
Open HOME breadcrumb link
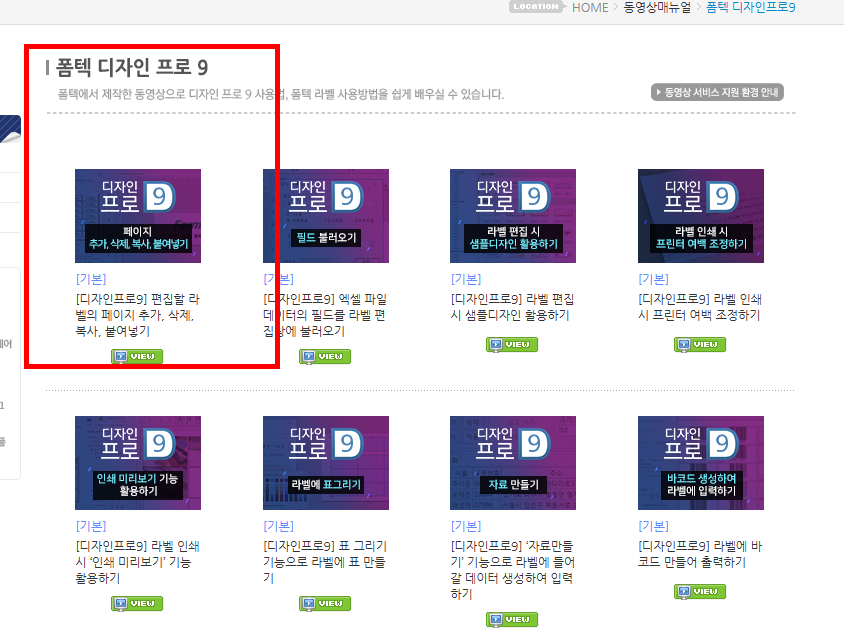coord(590,8)
